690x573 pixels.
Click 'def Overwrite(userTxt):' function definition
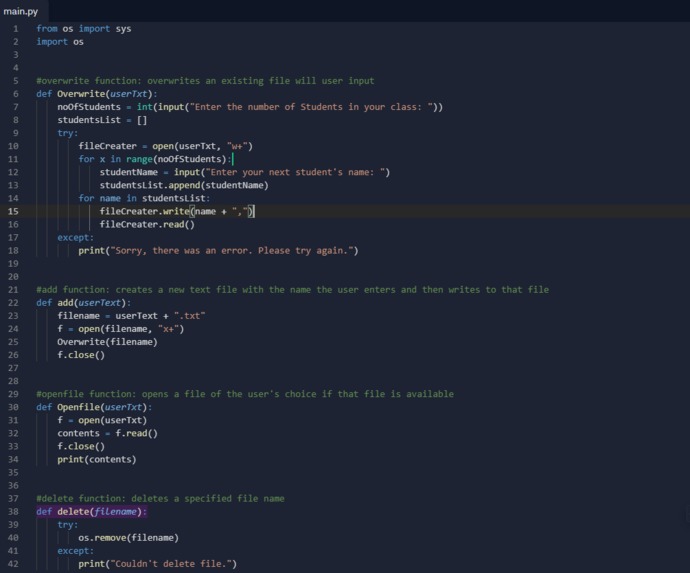[x=96, y=94]
